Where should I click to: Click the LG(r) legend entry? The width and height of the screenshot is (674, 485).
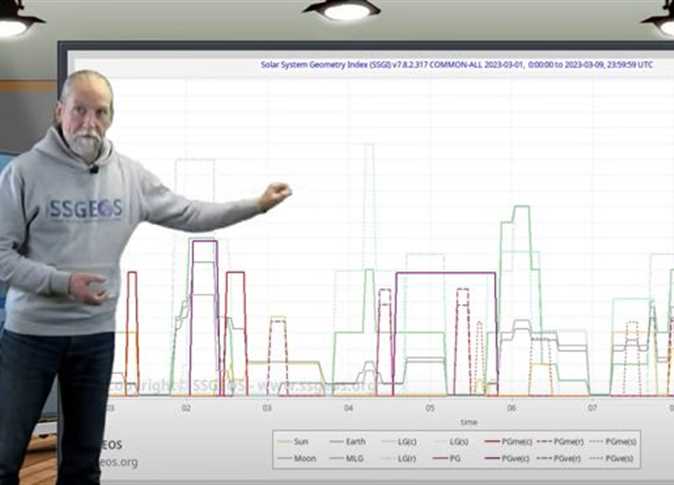pos(399,458)
